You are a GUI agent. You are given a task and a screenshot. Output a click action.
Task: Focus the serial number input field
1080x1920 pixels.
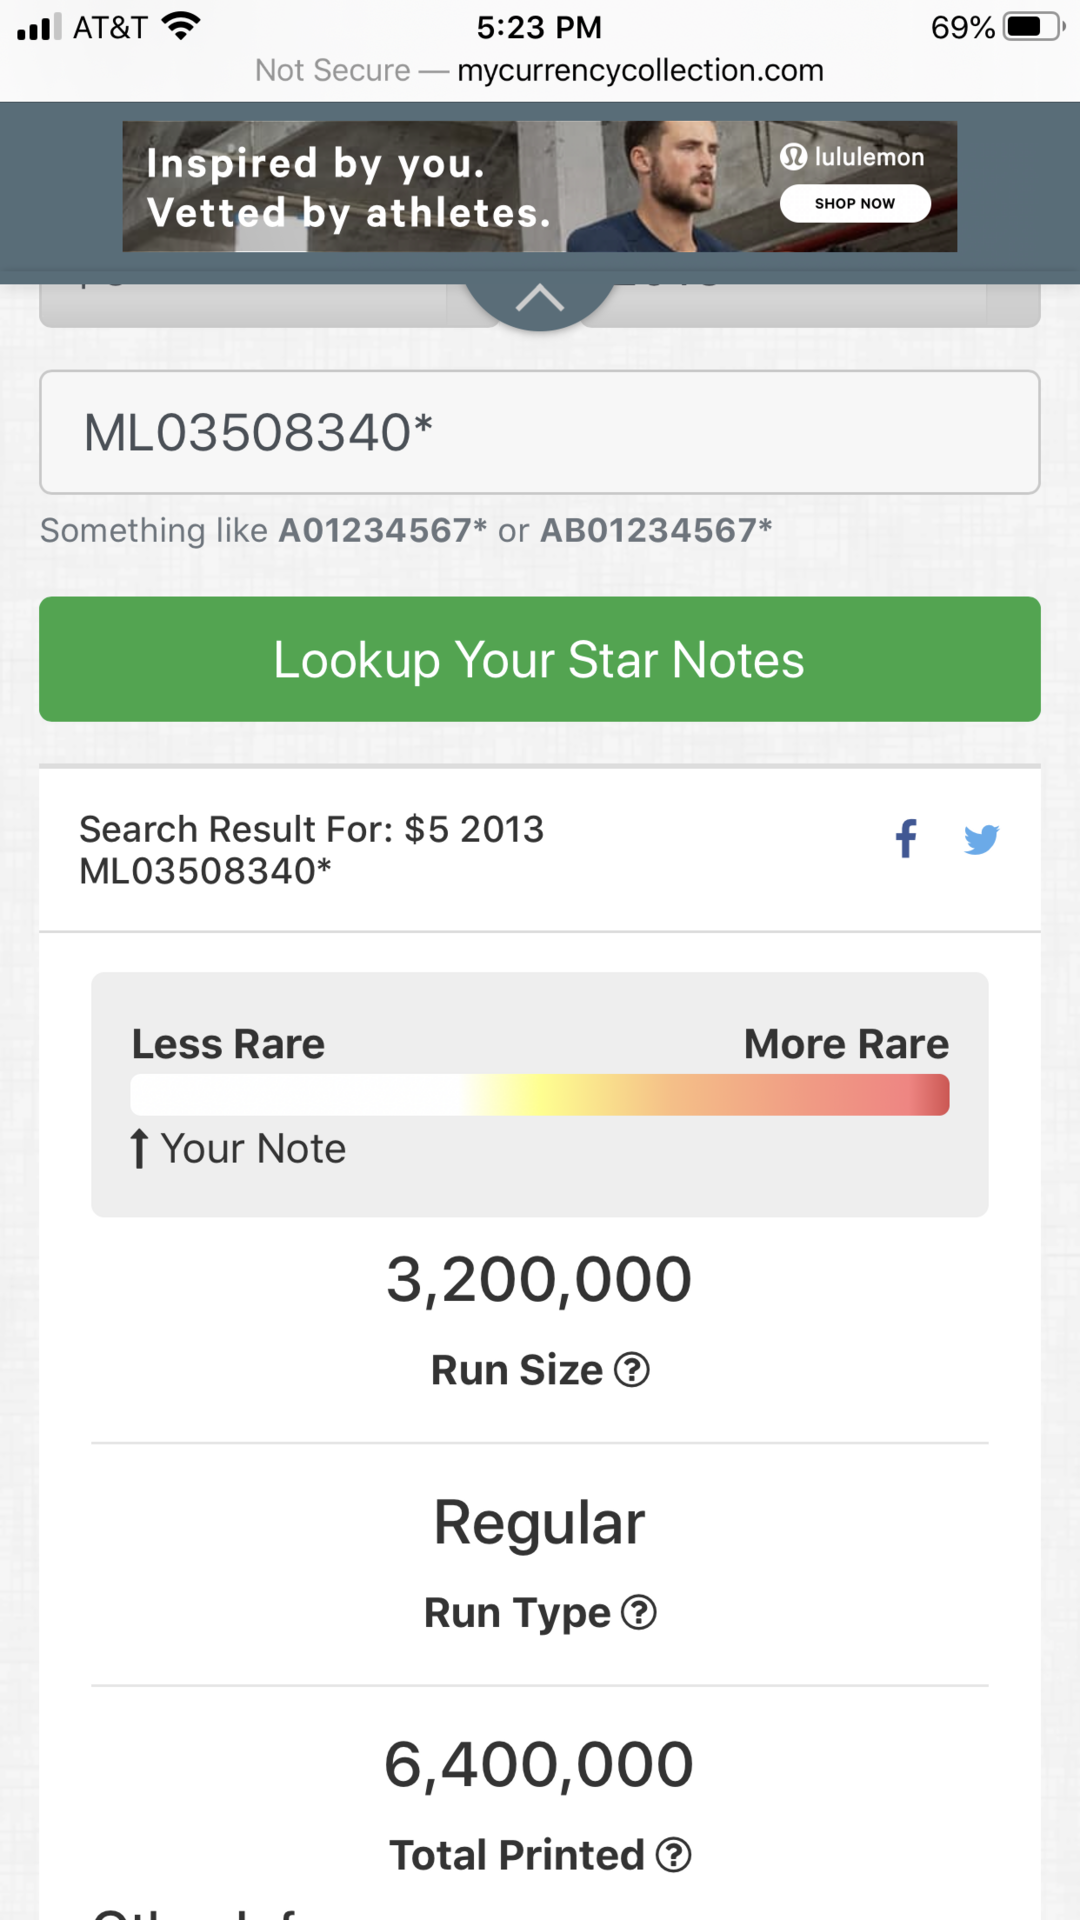pos(540,432)
